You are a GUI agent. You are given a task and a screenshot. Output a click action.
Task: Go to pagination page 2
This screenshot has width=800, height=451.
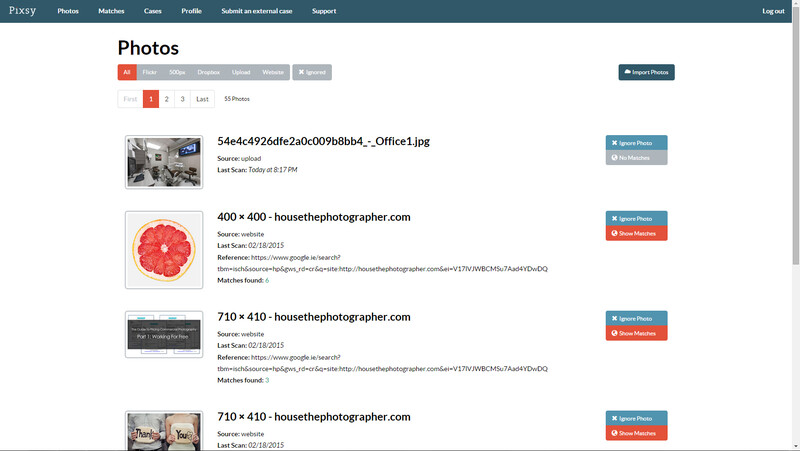coord(166,99)
